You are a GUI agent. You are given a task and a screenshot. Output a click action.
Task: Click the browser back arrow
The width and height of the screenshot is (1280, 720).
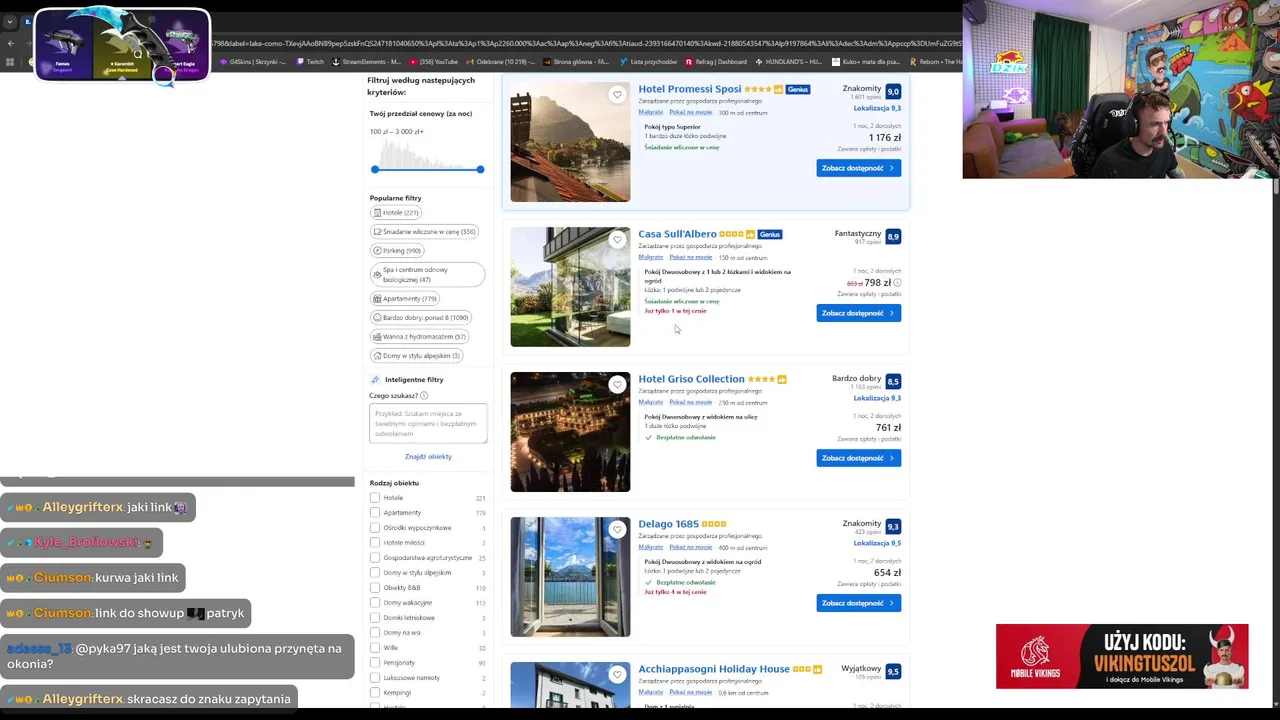pyautogui.click(x=11, y=43)
